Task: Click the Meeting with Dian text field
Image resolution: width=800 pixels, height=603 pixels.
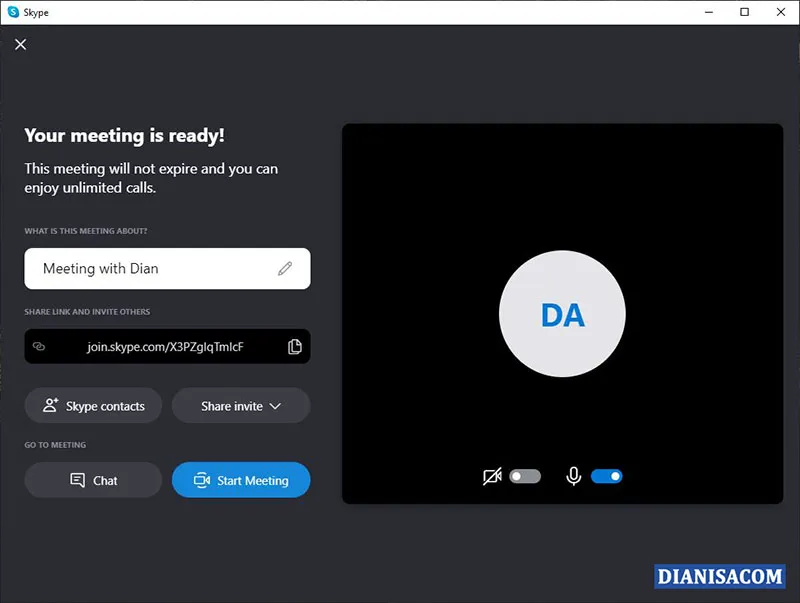Action: 150,268
